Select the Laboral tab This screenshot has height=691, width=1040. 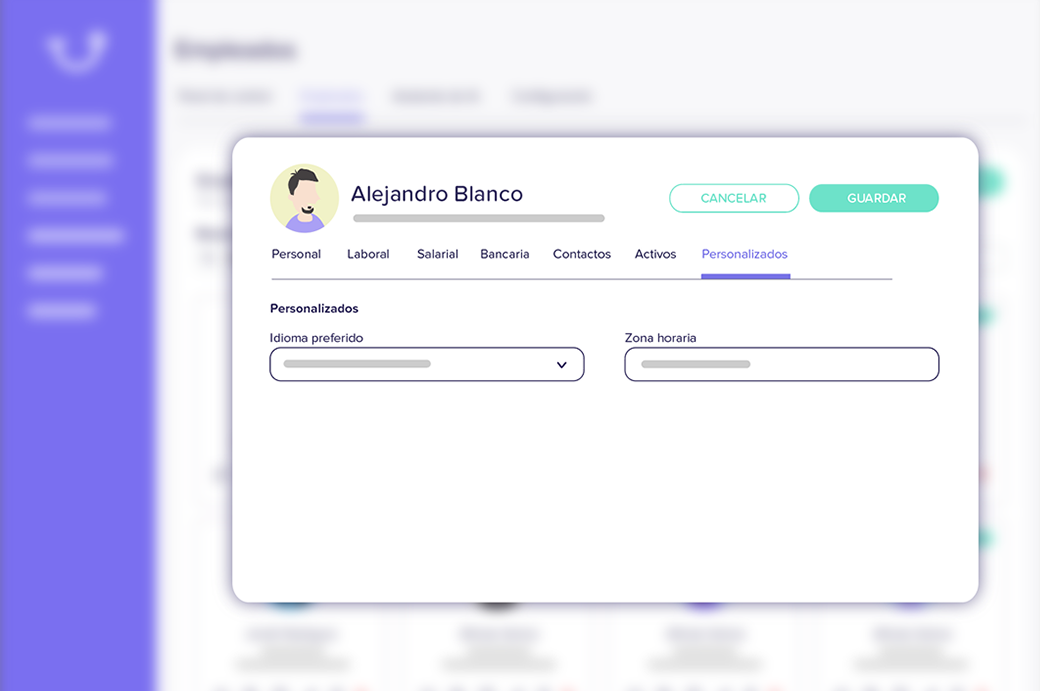(367, 254)
